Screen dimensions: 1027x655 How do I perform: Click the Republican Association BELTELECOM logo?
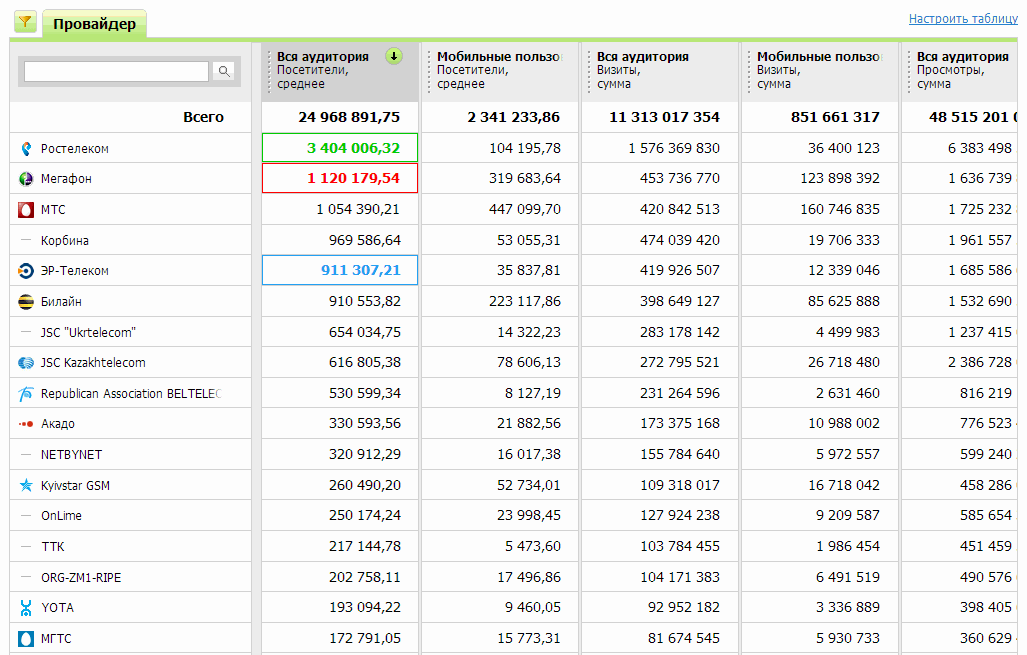26,393
